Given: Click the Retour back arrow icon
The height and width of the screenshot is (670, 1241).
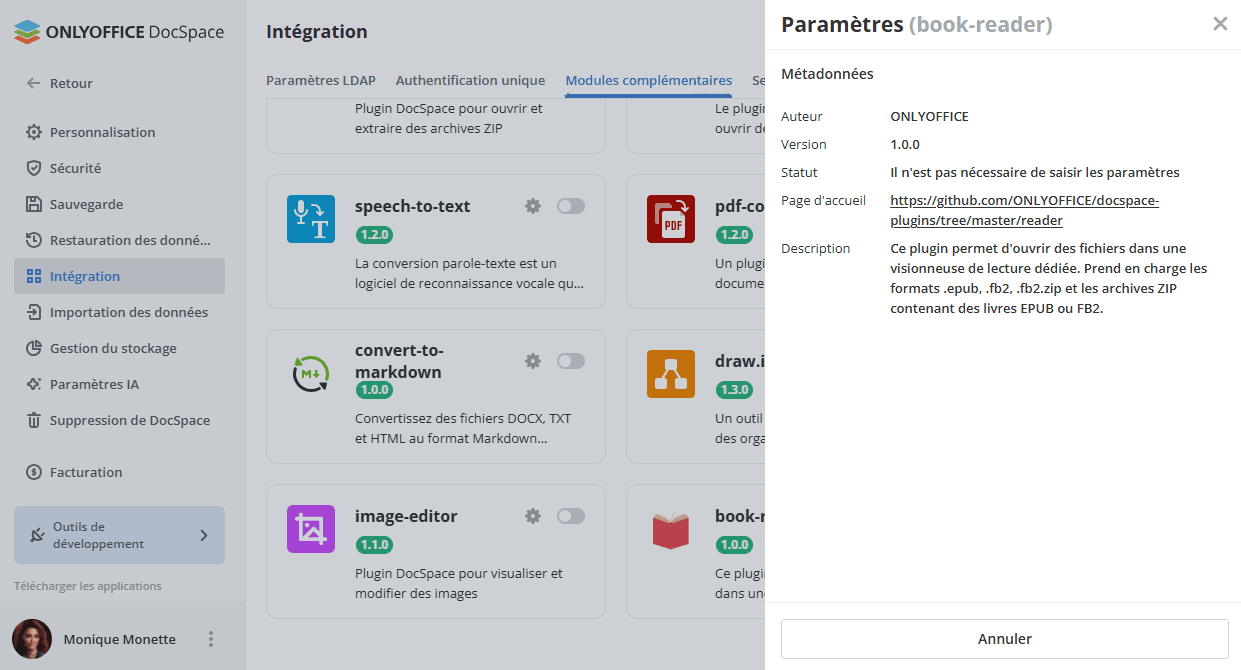Looking at the screenshot, I should (x=34, y=83).
